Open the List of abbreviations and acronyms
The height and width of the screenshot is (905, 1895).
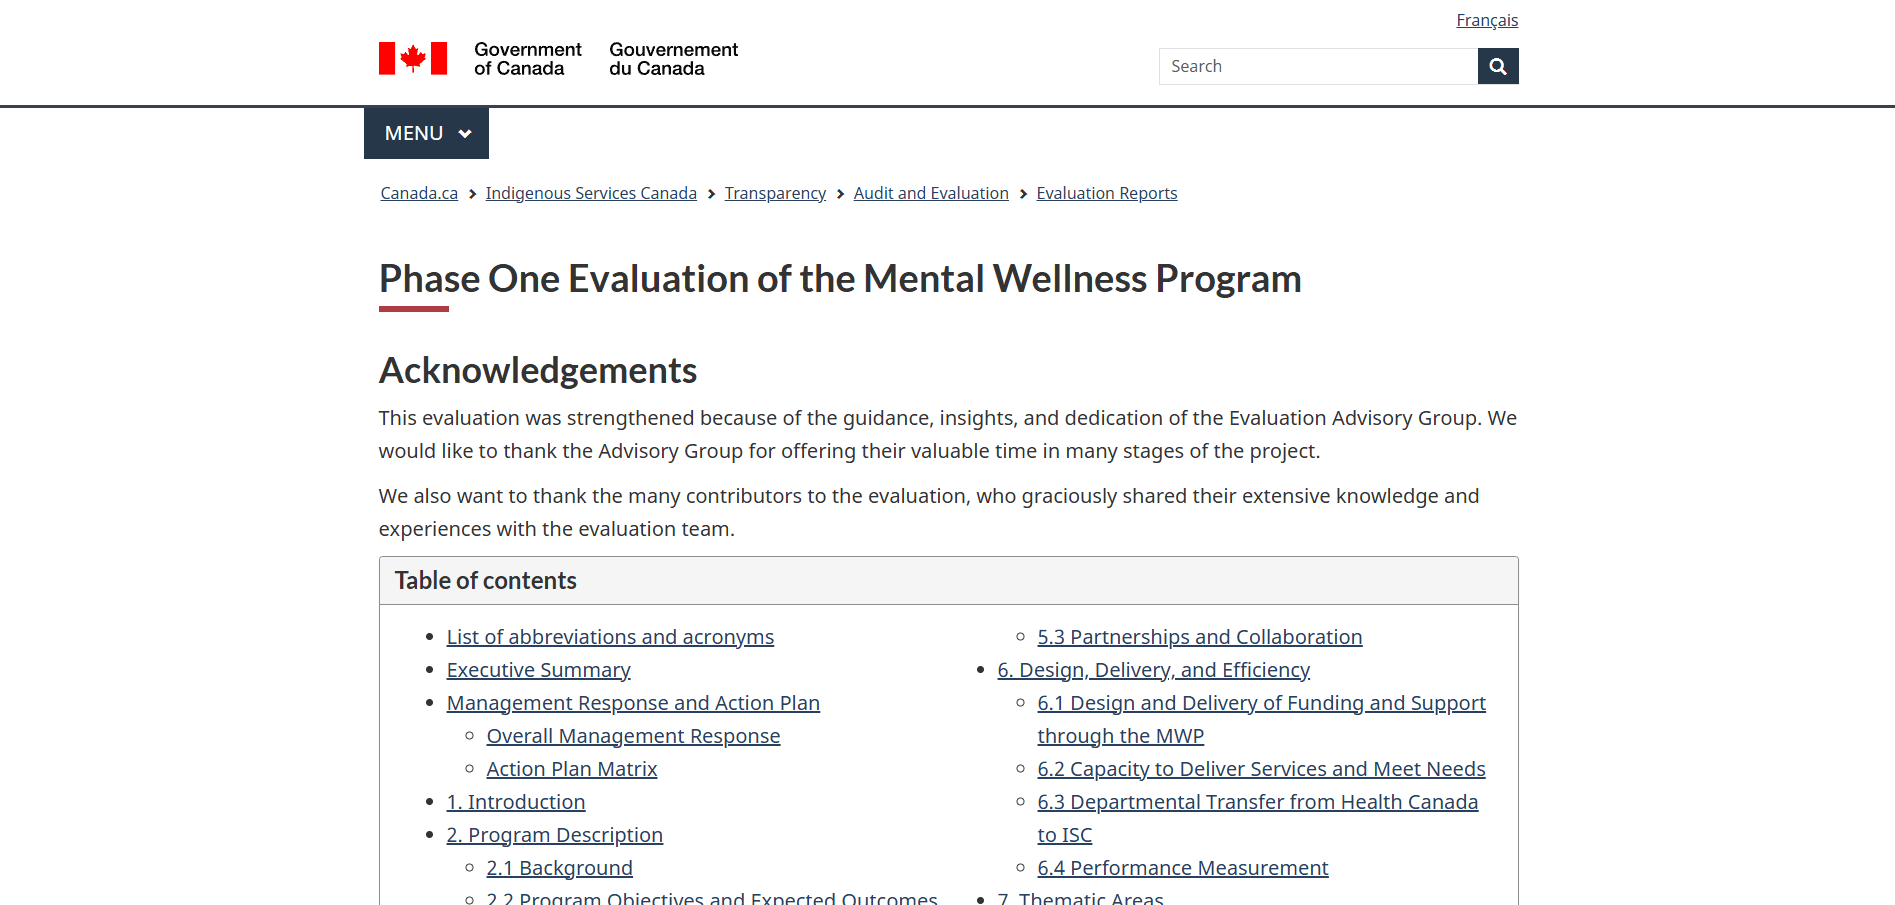(610, 636)
